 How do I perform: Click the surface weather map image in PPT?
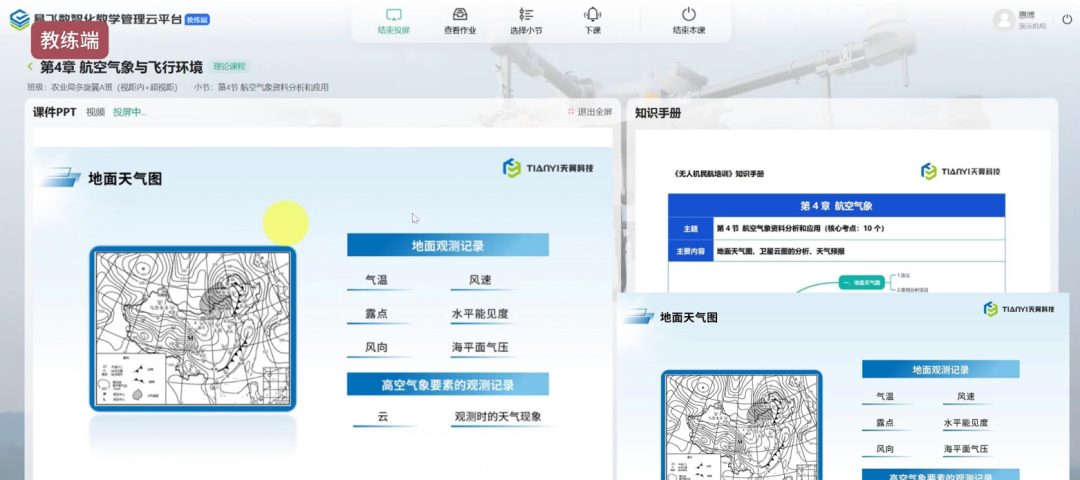193,328
